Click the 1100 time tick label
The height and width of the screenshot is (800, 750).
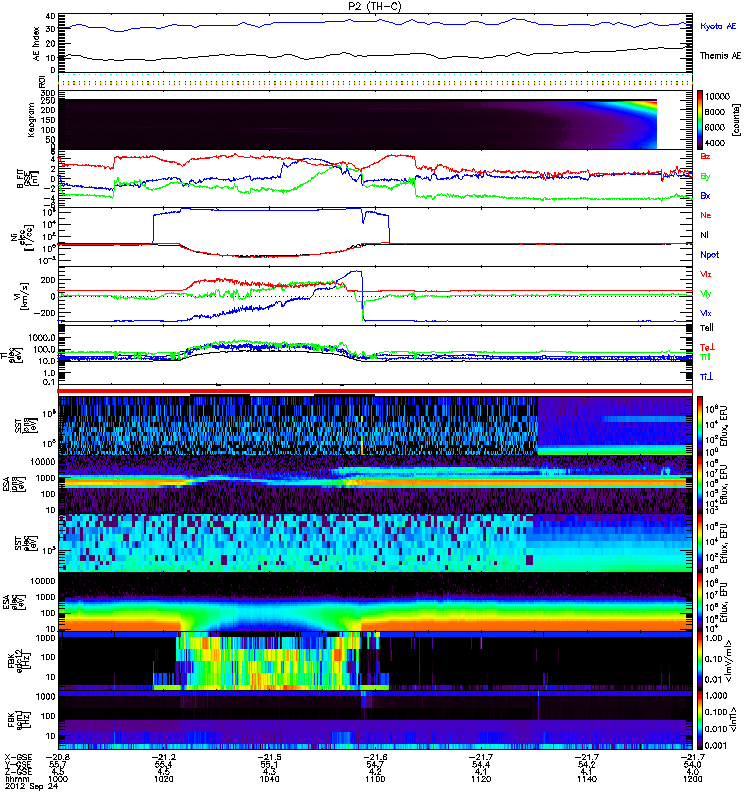pos(375,779)
